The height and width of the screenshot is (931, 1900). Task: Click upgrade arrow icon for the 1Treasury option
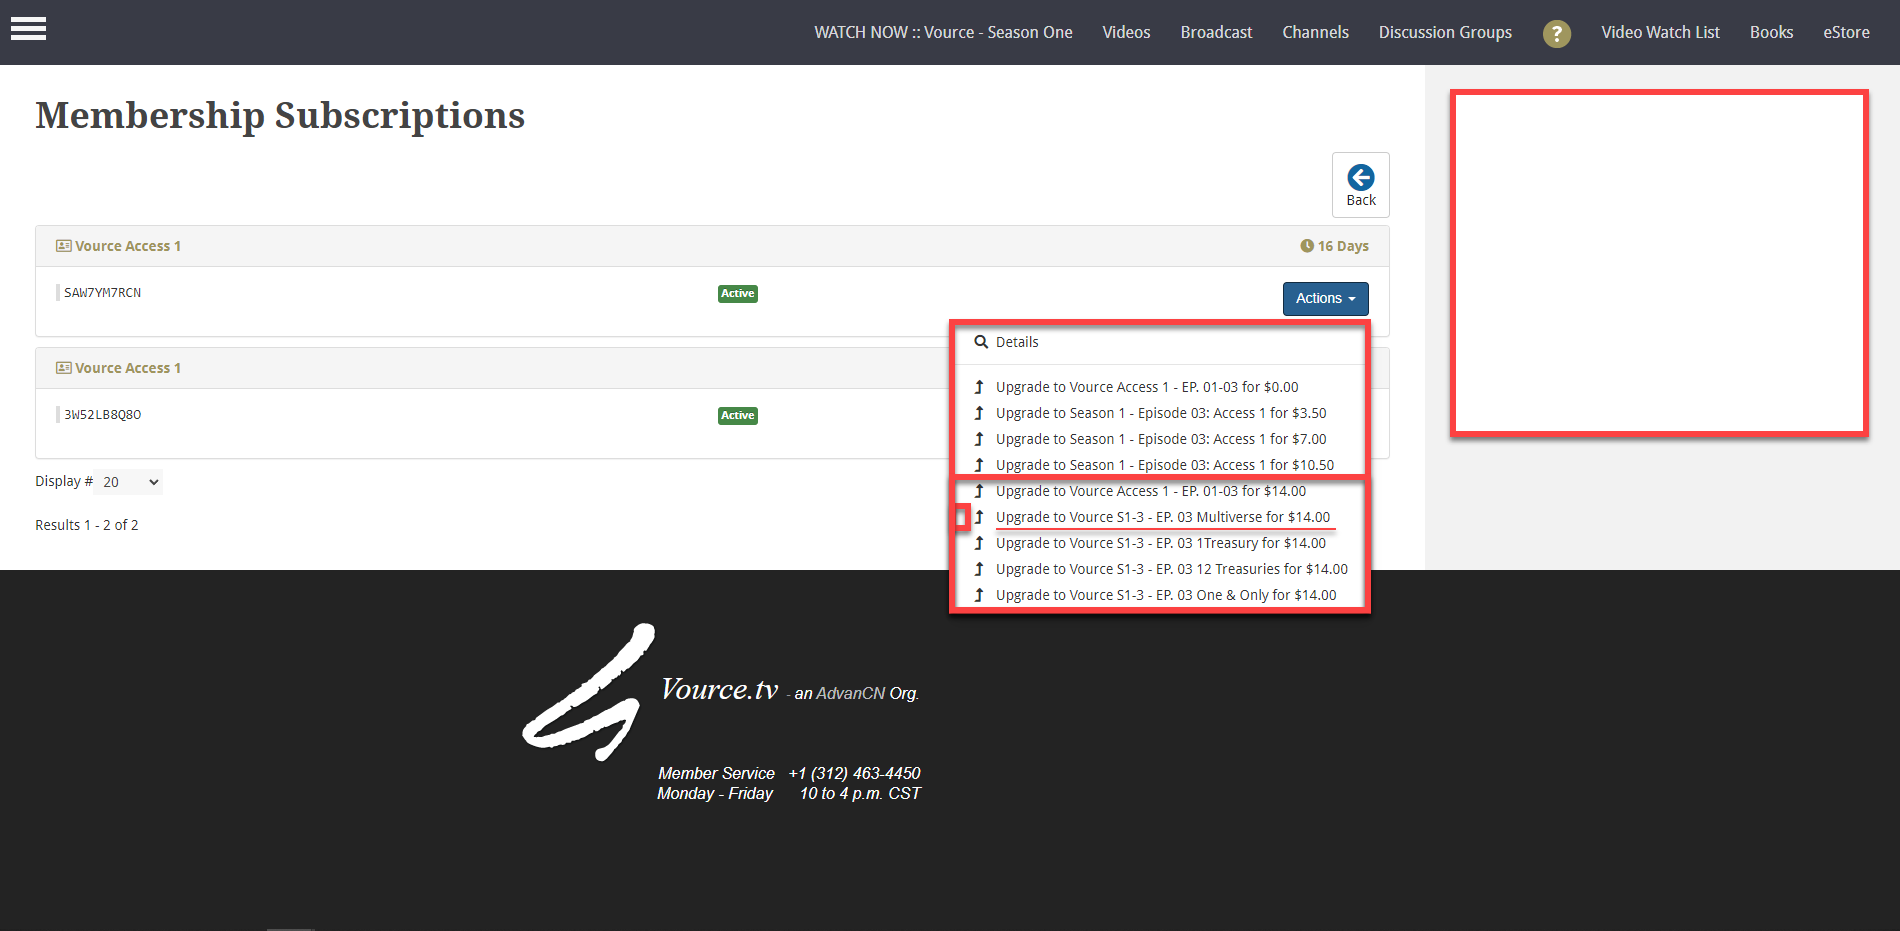click(x=979, y=543)
